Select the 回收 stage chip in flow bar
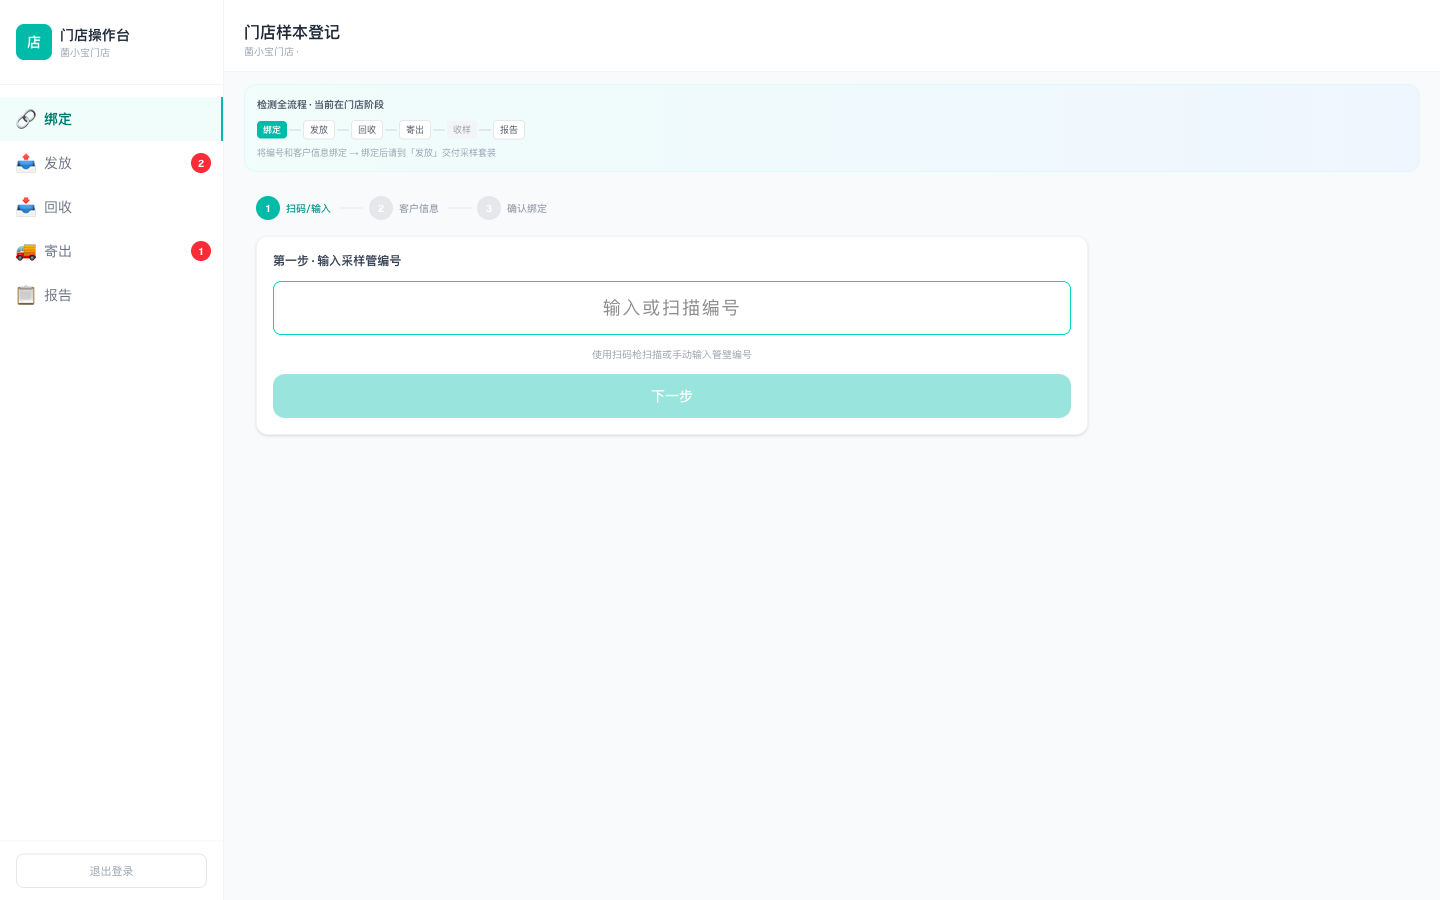 (367, 130)
